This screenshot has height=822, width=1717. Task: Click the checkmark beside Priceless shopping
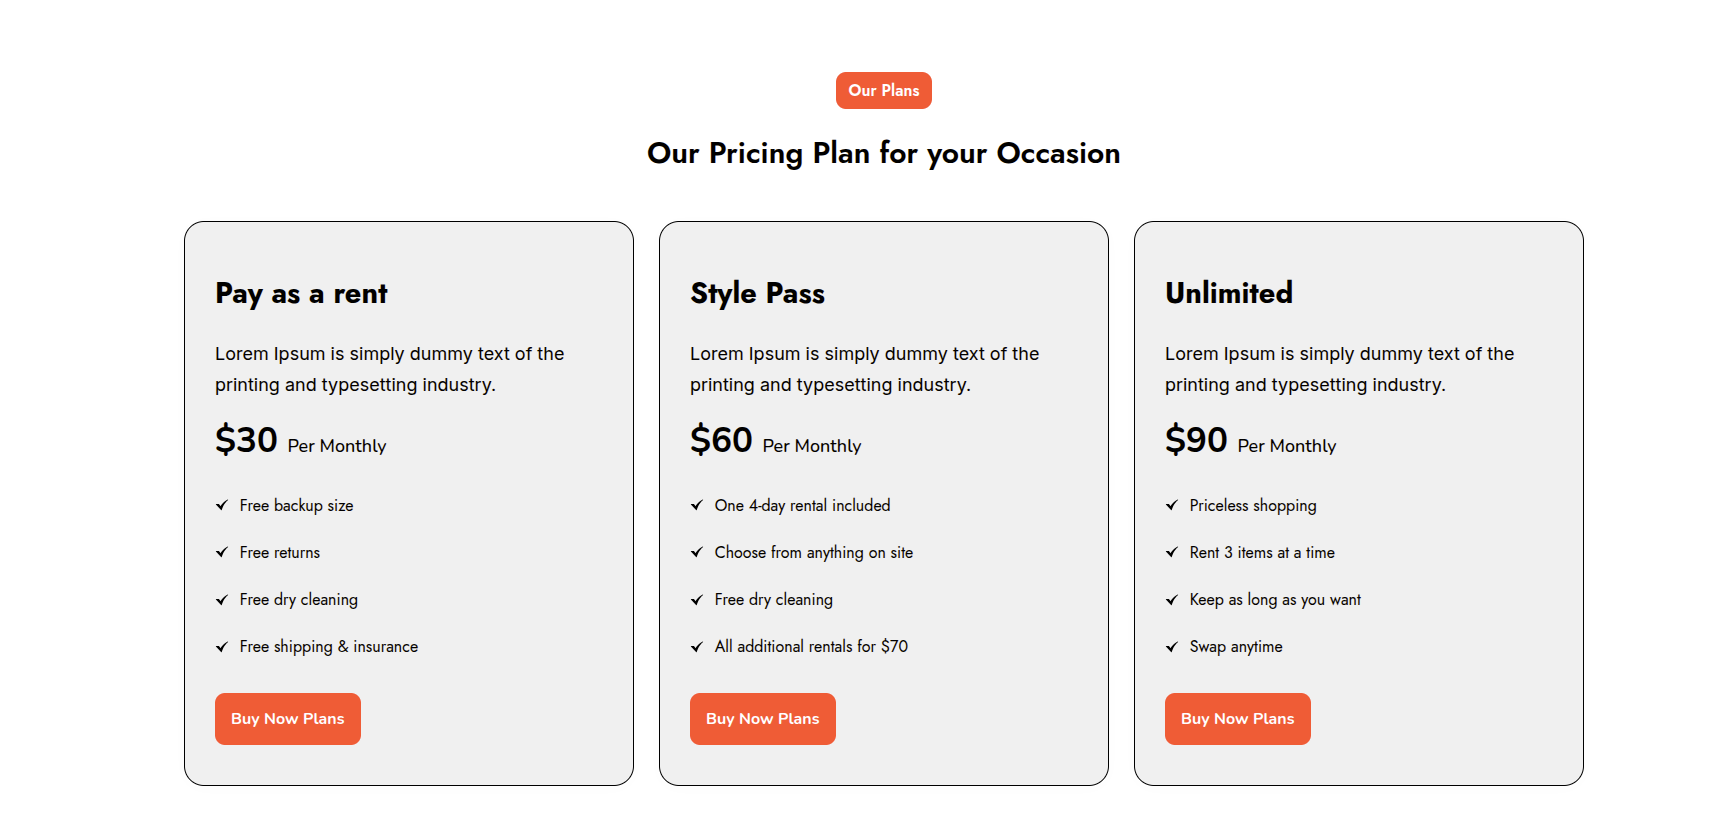click(1172, 506)
